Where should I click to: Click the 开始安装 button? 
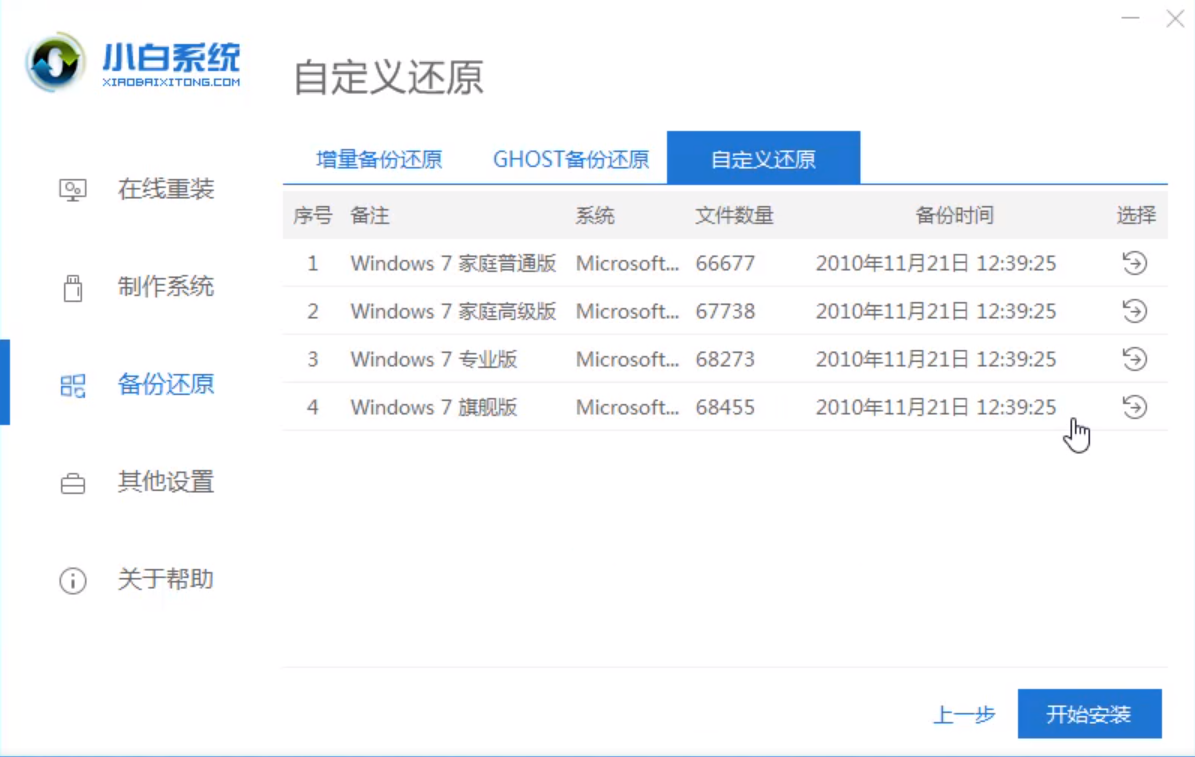1089,714
